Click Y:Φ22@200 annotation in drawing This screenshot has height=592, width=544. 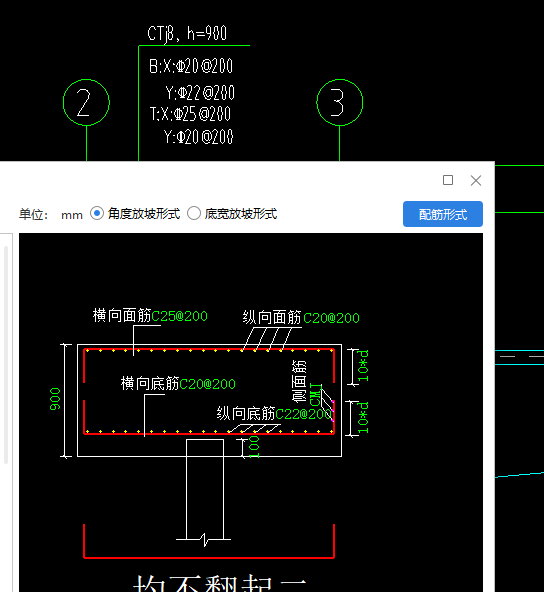(x=200, y=92)
